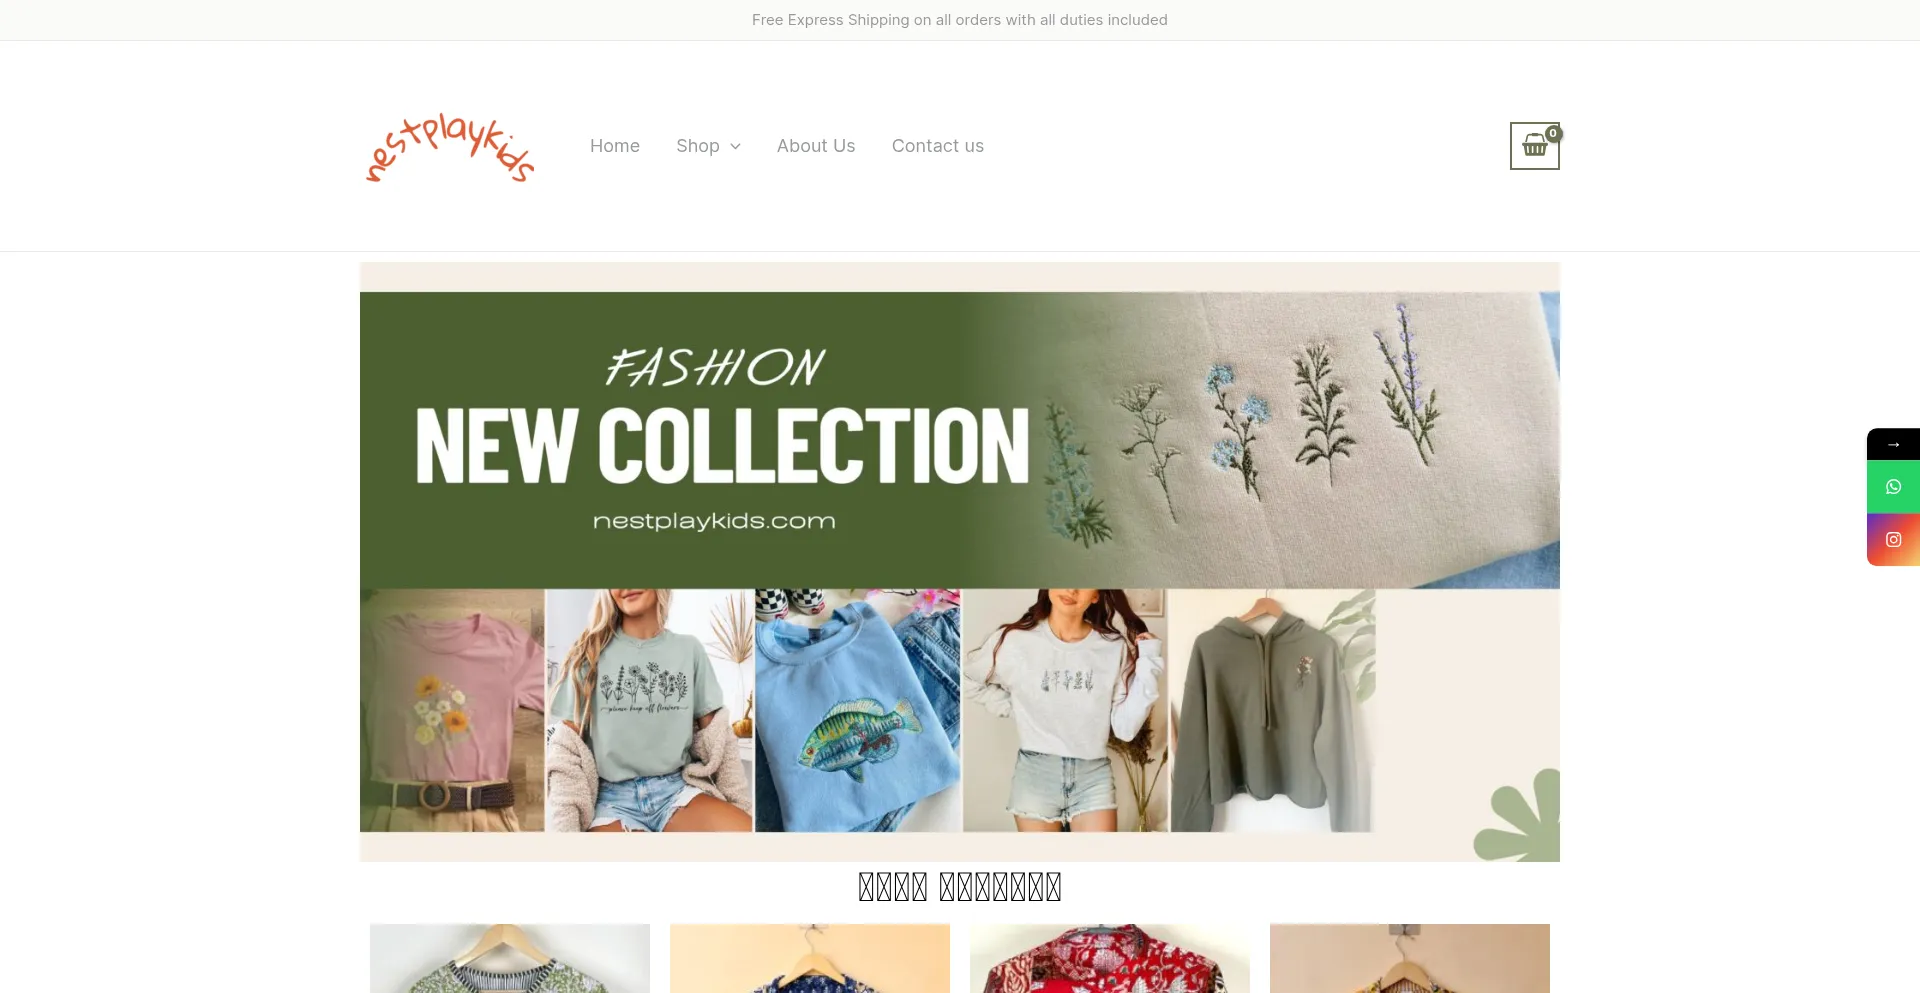Open the Shop menu
Image resolution: width=1920 pixels, height=993 pixels.
pos(698,146)
